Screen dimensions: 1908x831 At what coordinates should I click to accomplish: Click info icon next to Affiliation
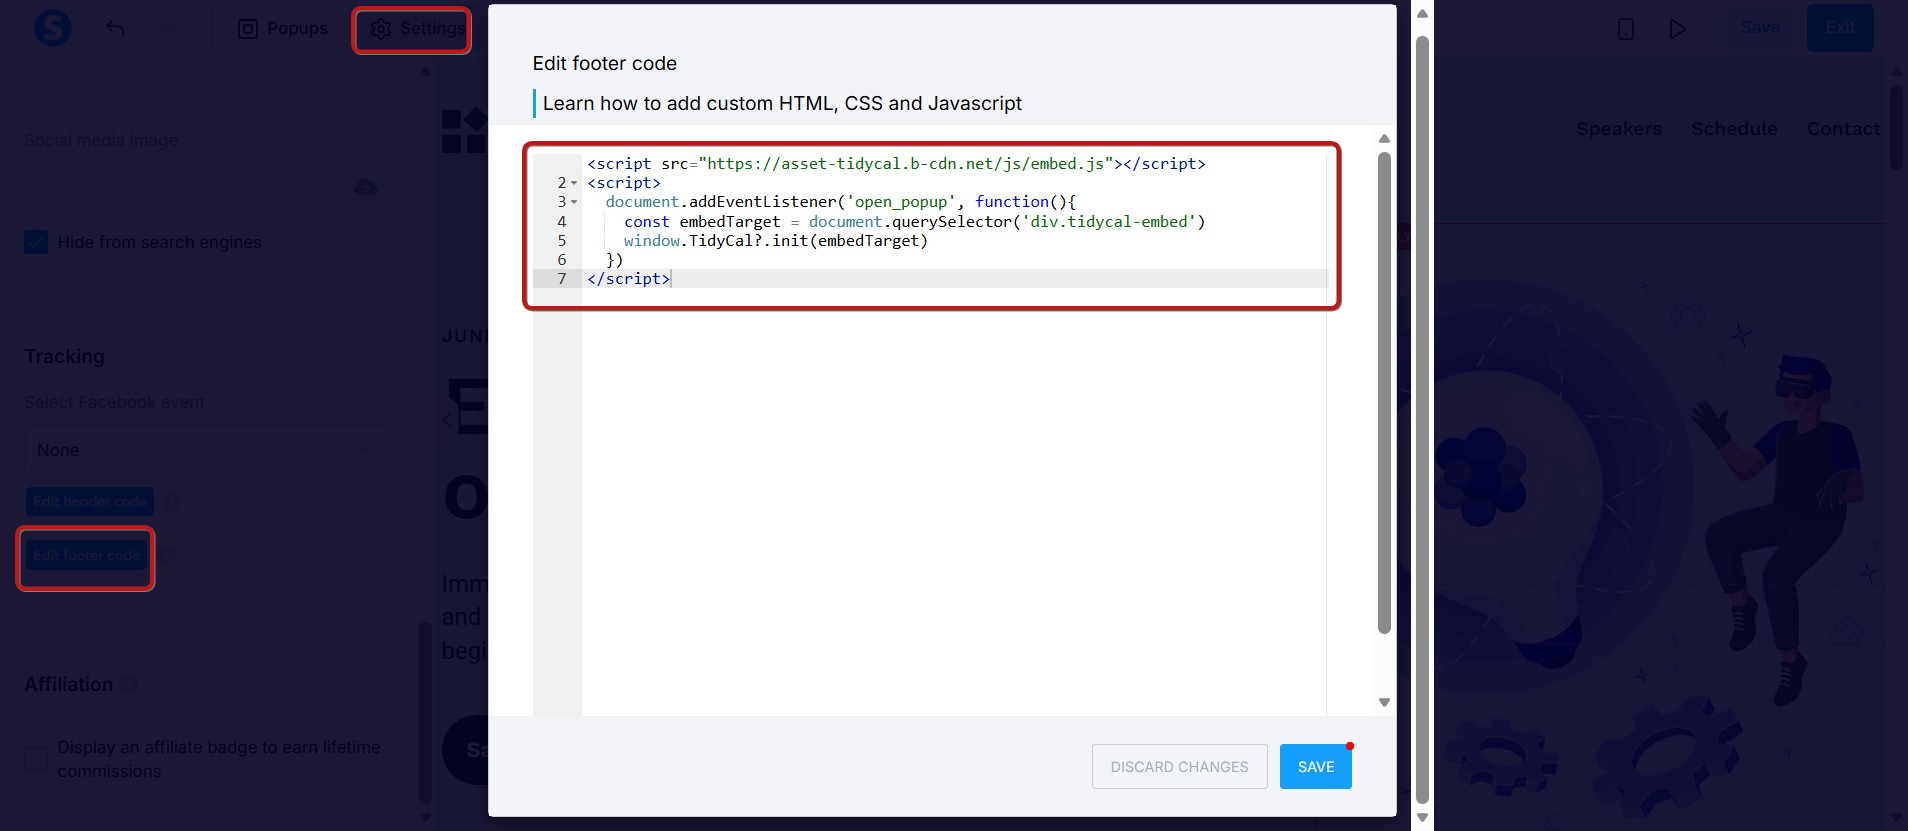[x=130, y=685]
